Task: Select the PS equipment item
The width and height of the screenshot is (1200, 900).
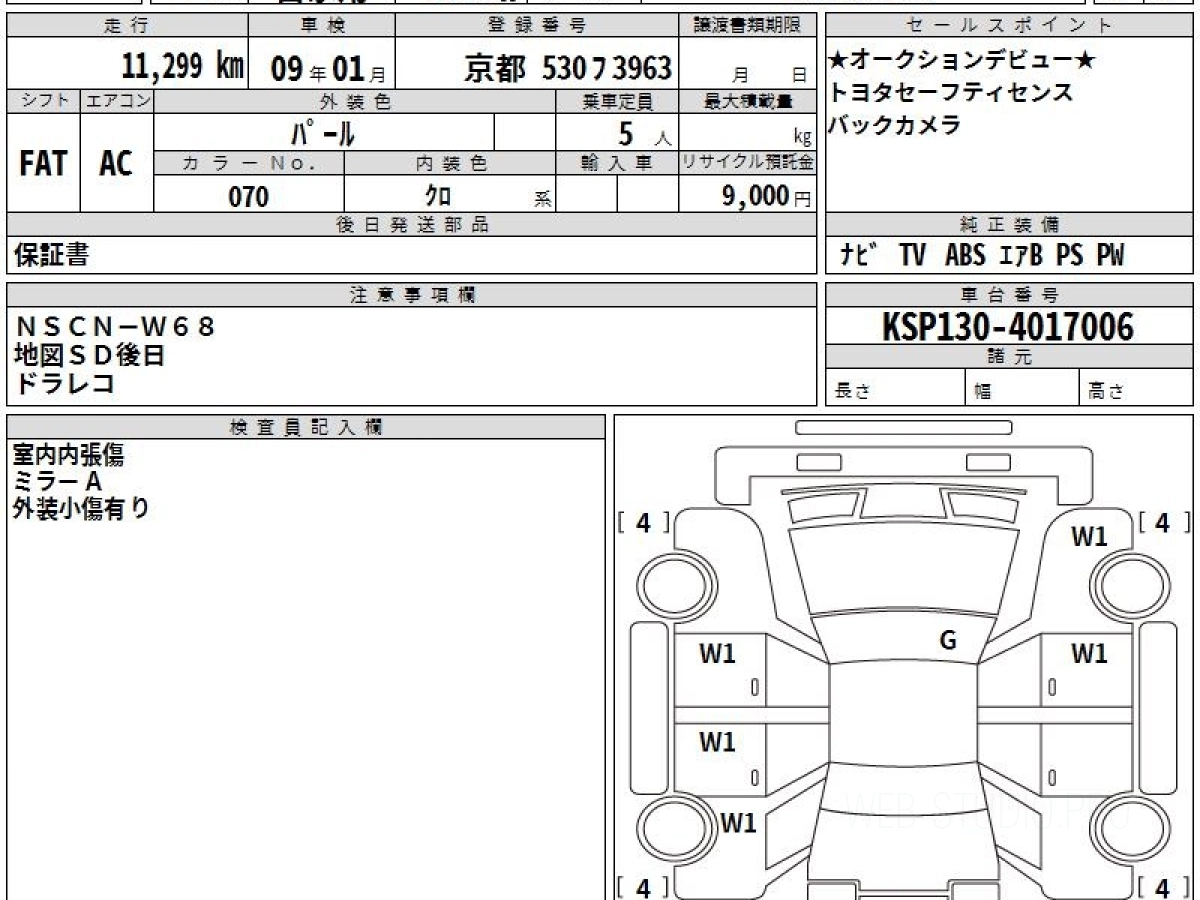Action: [x=1070, y=256]
